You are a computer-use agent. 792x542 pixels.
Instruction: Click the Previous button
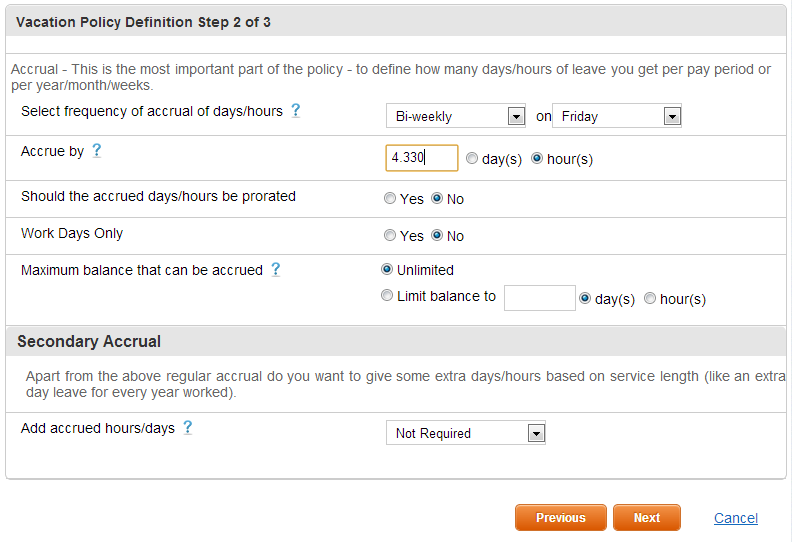tap(561, 518)
